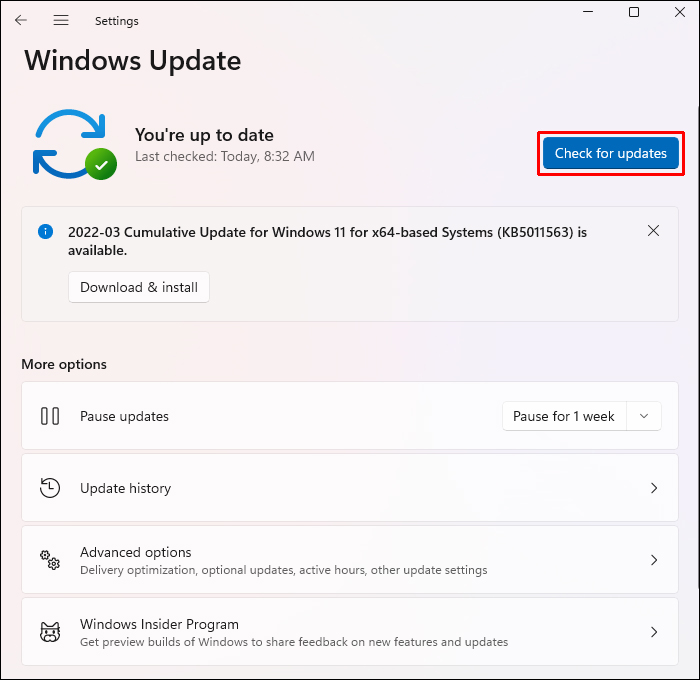Click the Windows Insider Program chevron
Image resolution: width=700 pixels, height=680 pixels.
pyautogui.click(x=654, y=632)
